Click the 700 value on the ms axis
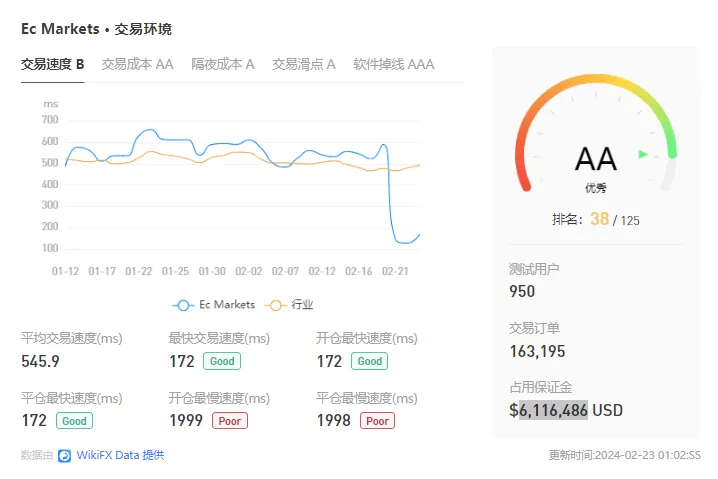 point(50,120)
